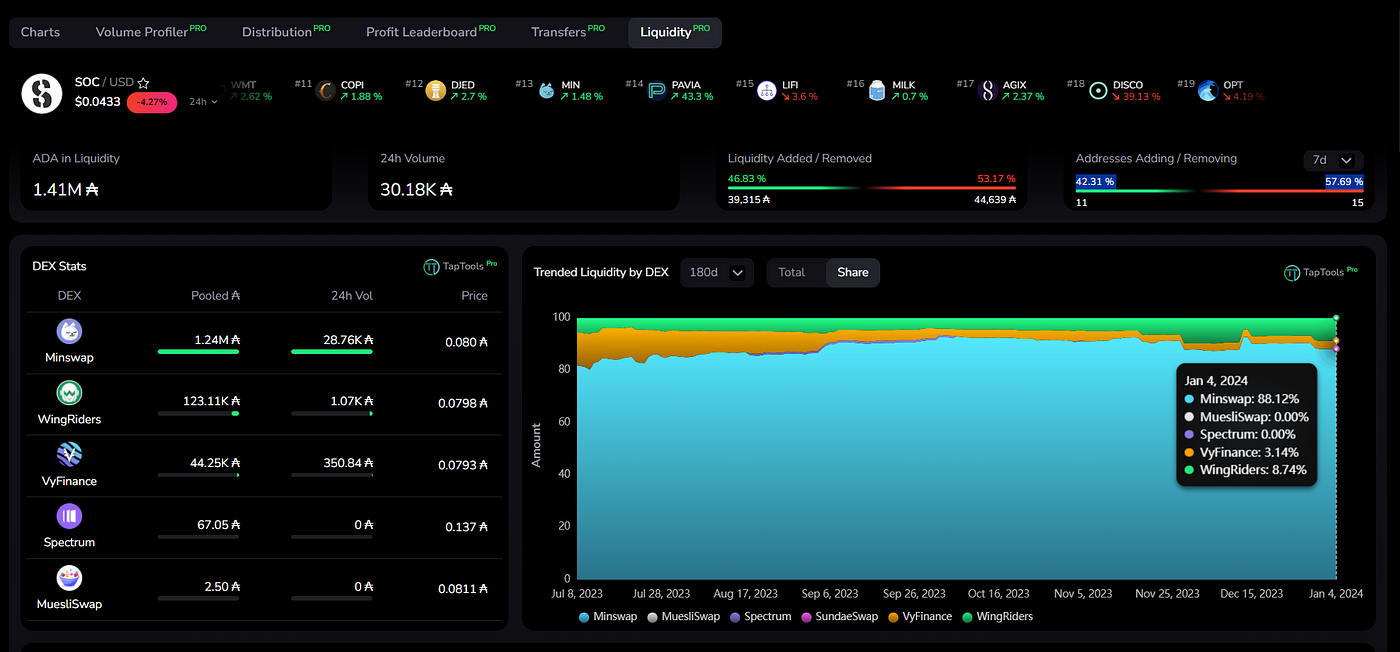The width and height of the screenshot is (1400, 652).
Task: Open the 7d period dropdown
Action: tap(1333, 160)
